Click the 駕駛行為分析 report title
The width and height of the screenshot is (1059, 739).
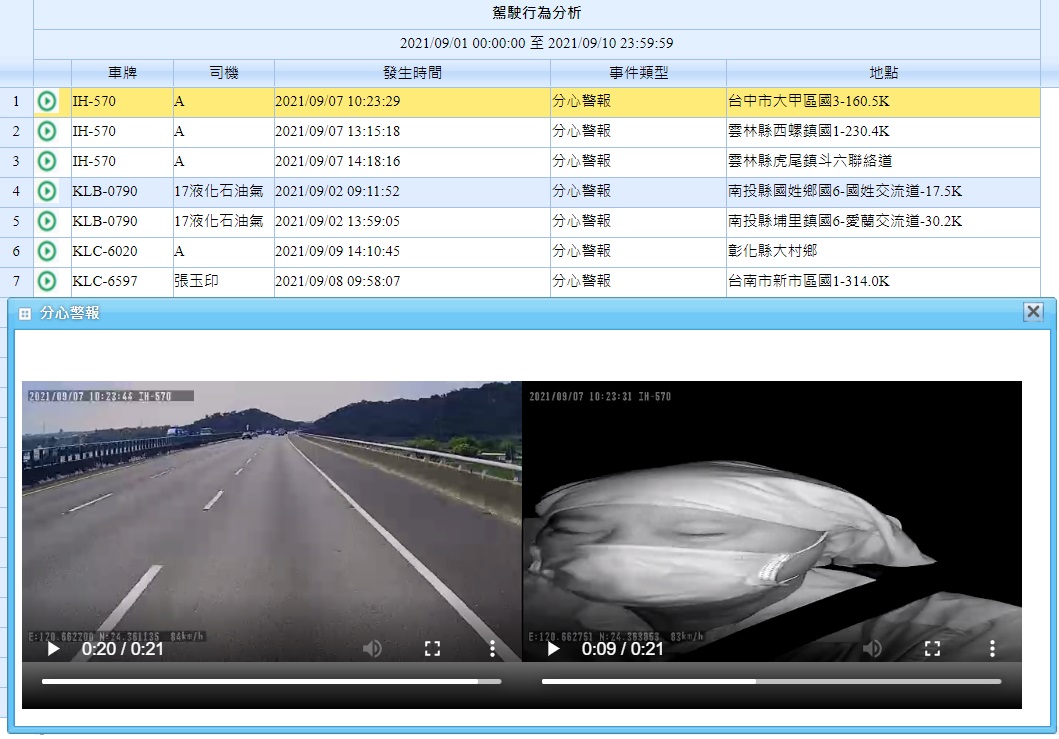[x=536, y=13]
